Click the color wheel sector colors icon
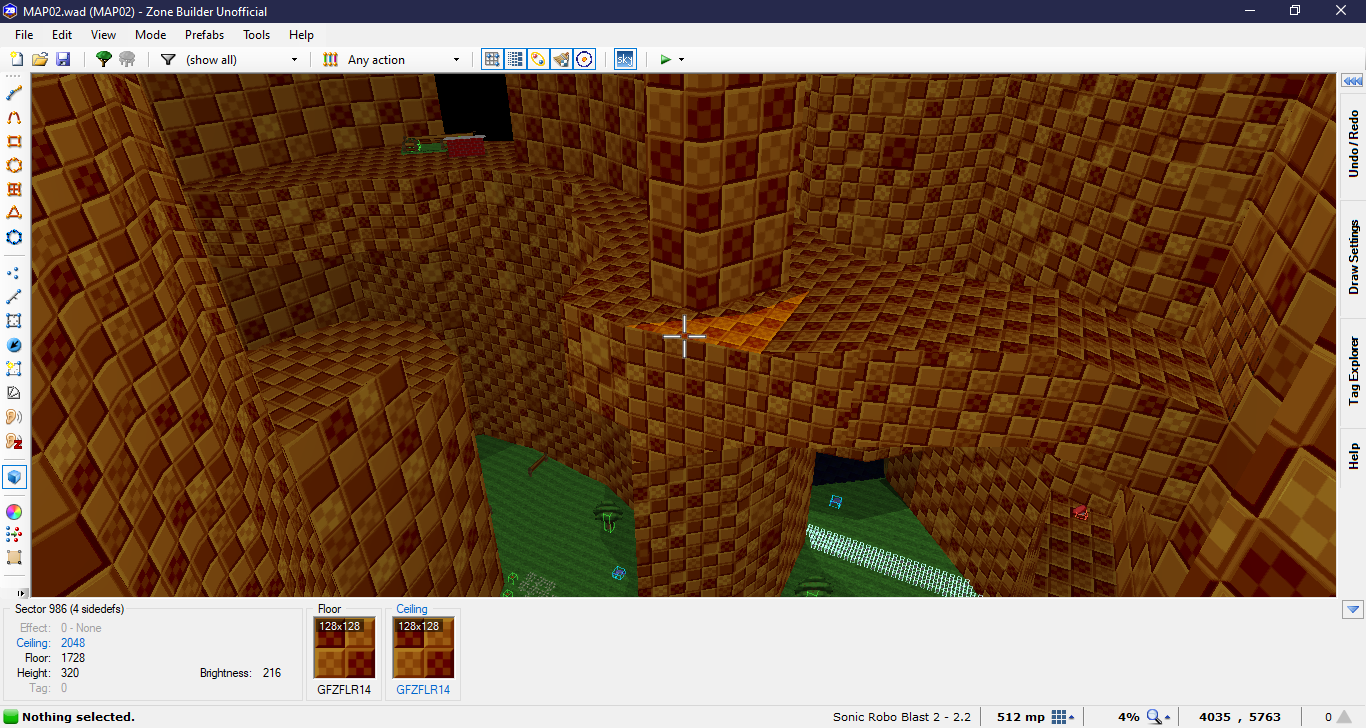Screen dimensions: 1366x728 tap(14, 511)
